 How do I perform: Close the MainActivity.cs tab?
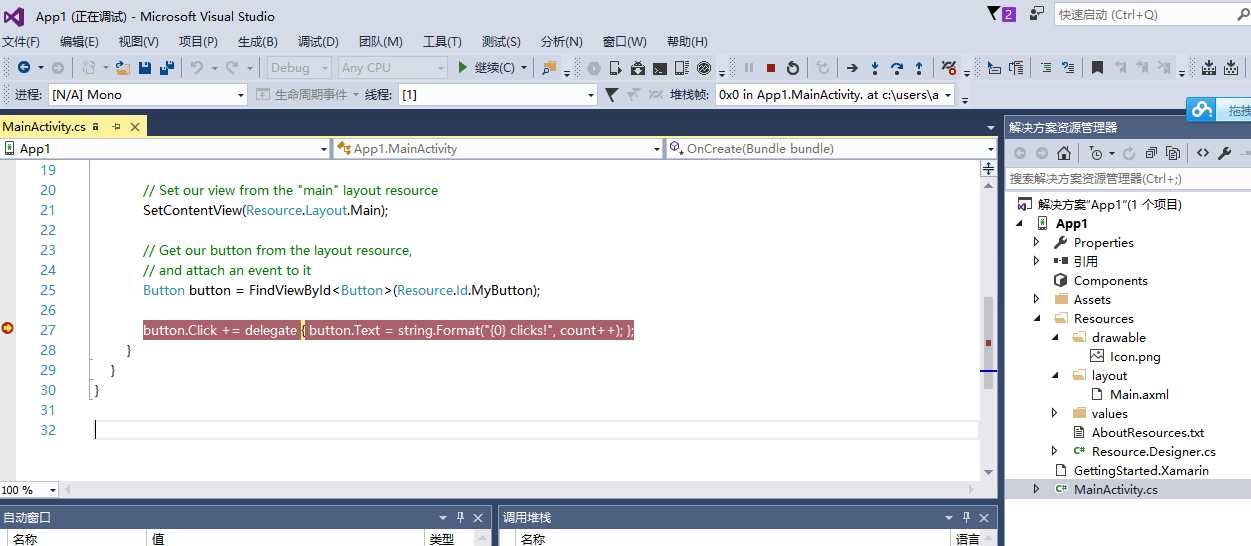(135, 127)
